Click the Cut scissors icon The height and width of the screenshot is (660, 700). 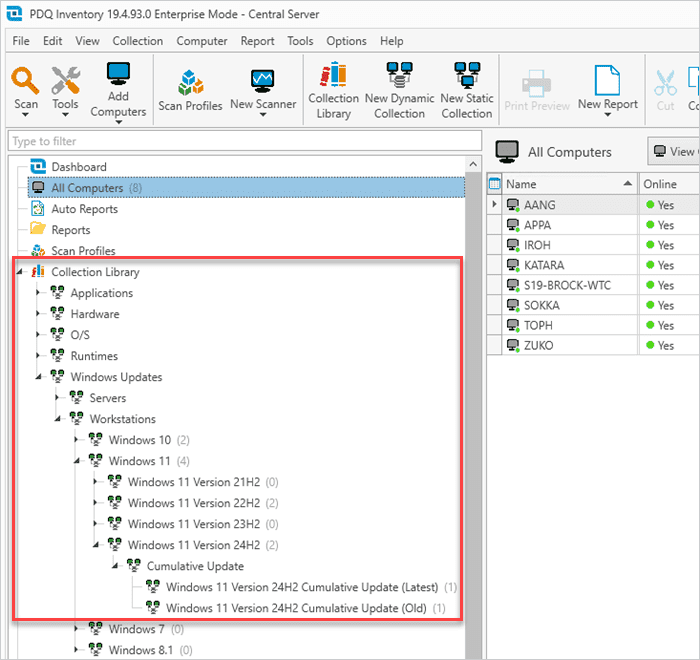(665, 83)
